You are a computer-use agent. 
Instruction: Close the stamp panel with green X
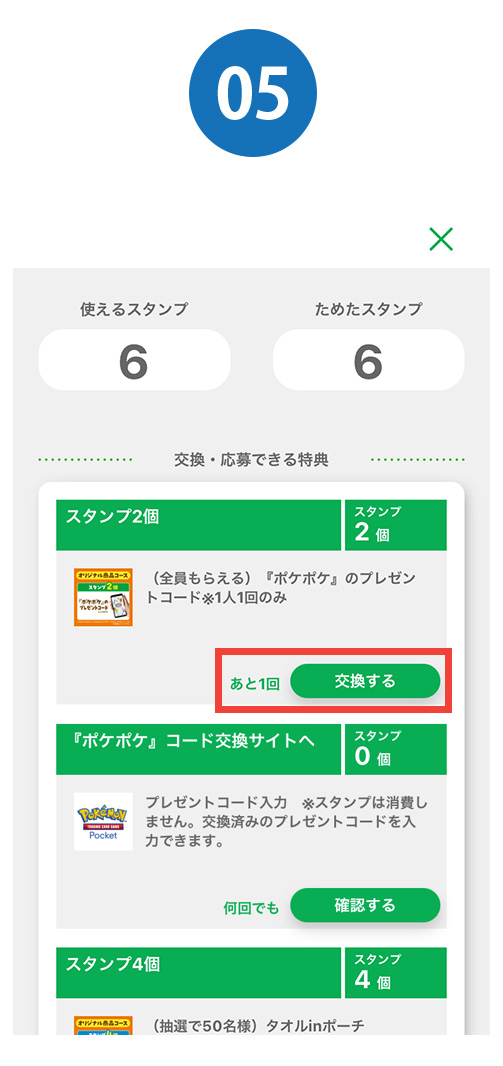441,239
